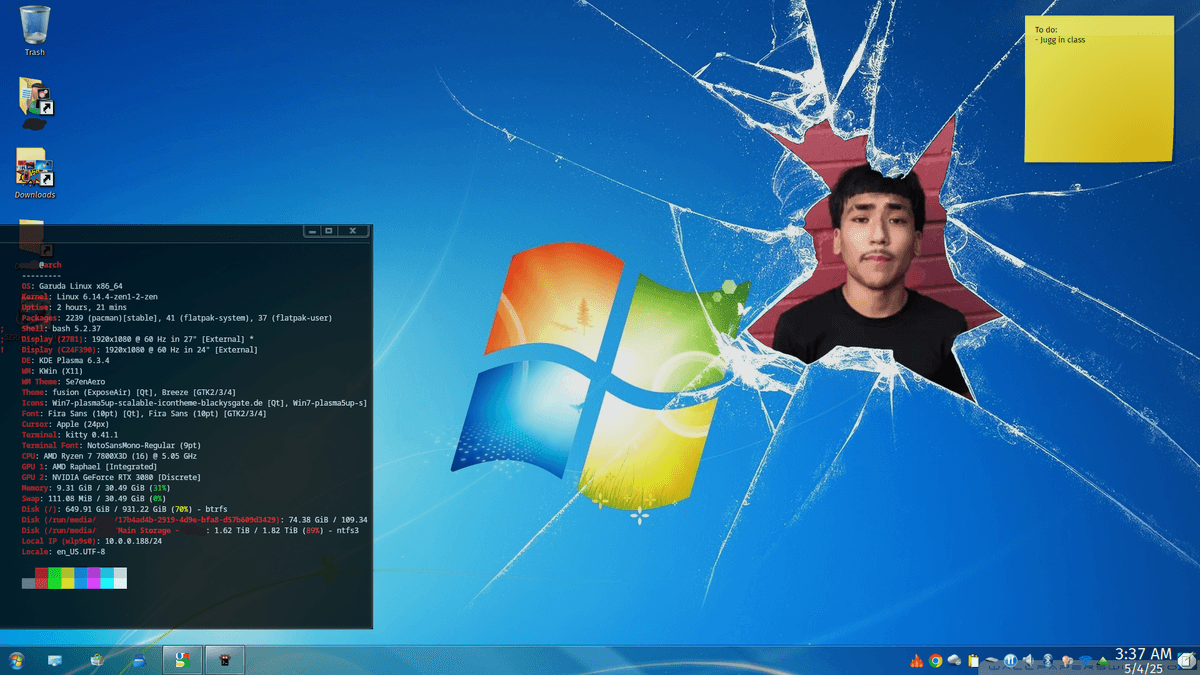The width and height of the screenshot is (1200, 675).
Task: Expand hidden tray icons with green arrow
Action: [x=1102, y=660]
